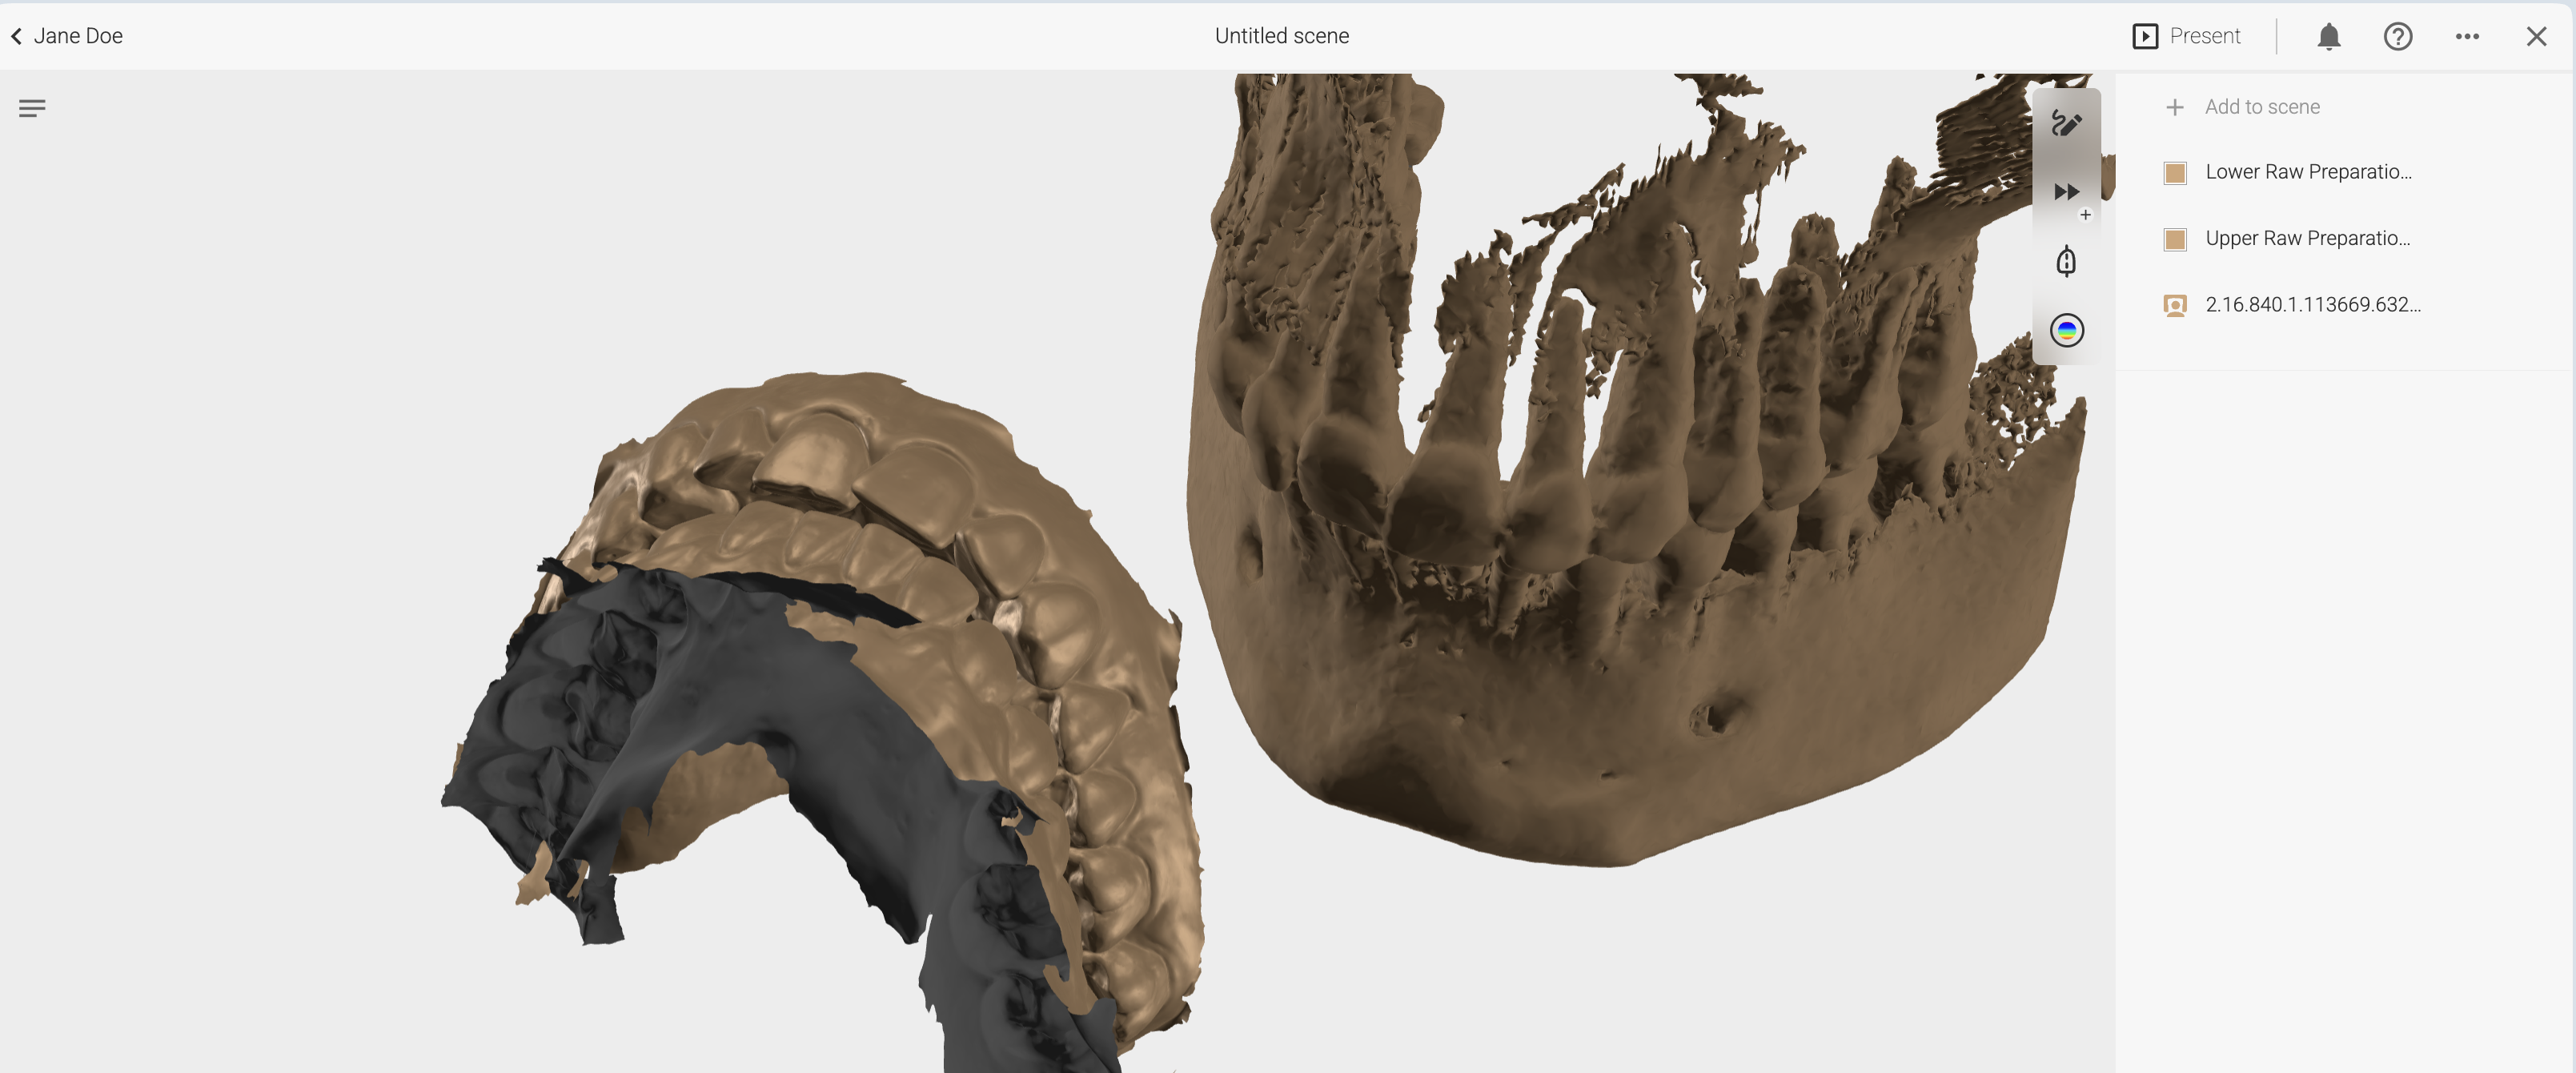Open the three-dot more options menu
2576x1073 pixels.
click(2466, 37)
